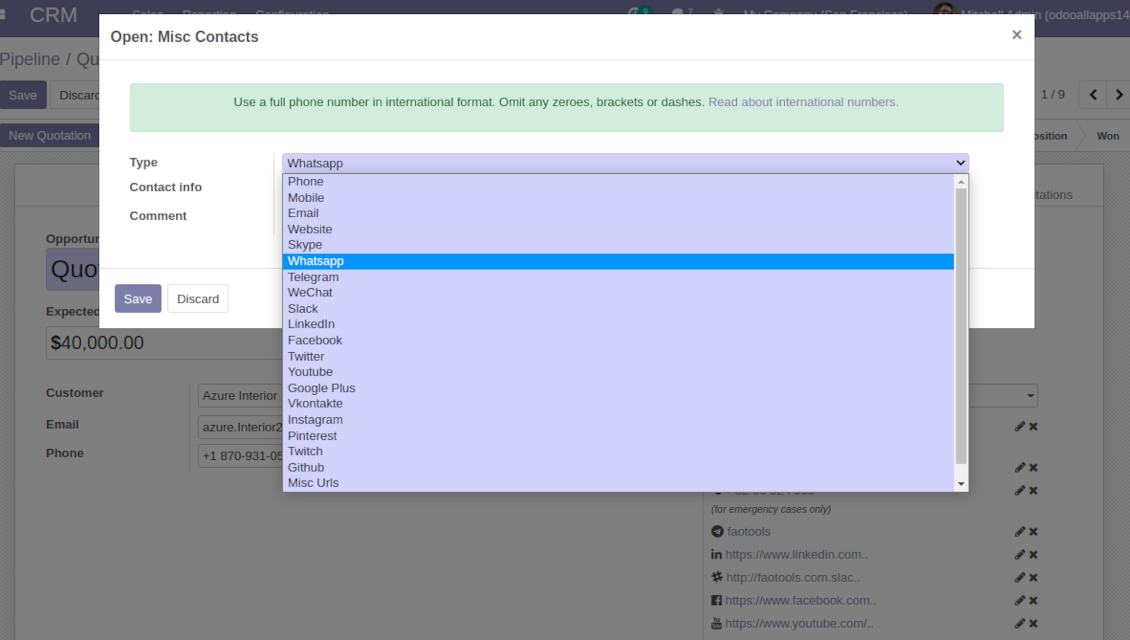Pick Instagram in the Type dropdown list
The image size is (1130, 640).
click(x=618, y=419)
